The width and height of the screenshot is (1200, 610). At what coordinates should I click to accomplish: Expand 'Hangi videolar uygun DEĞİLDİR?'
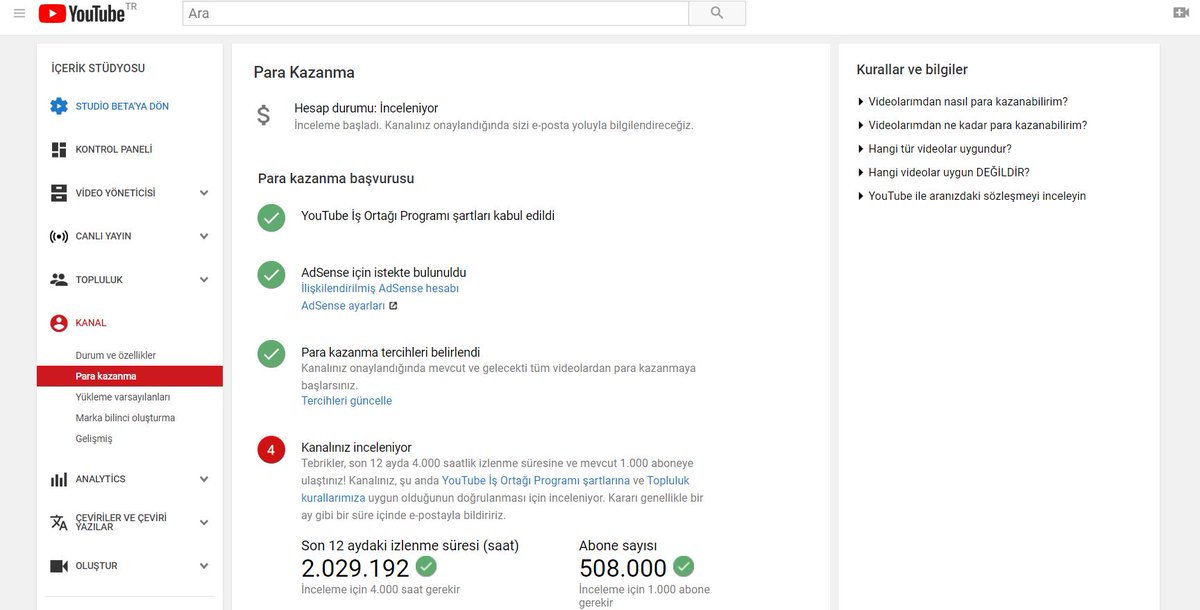(943, 172)
